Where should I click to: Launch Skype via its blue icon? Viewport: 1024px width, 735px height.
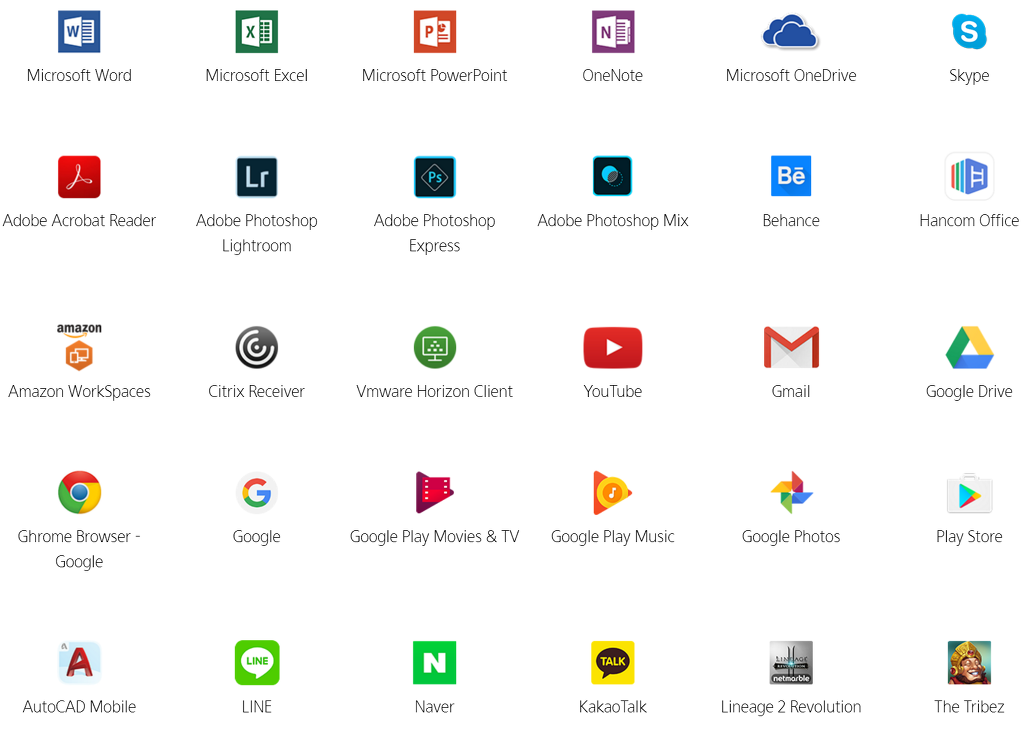click(968, 32)
